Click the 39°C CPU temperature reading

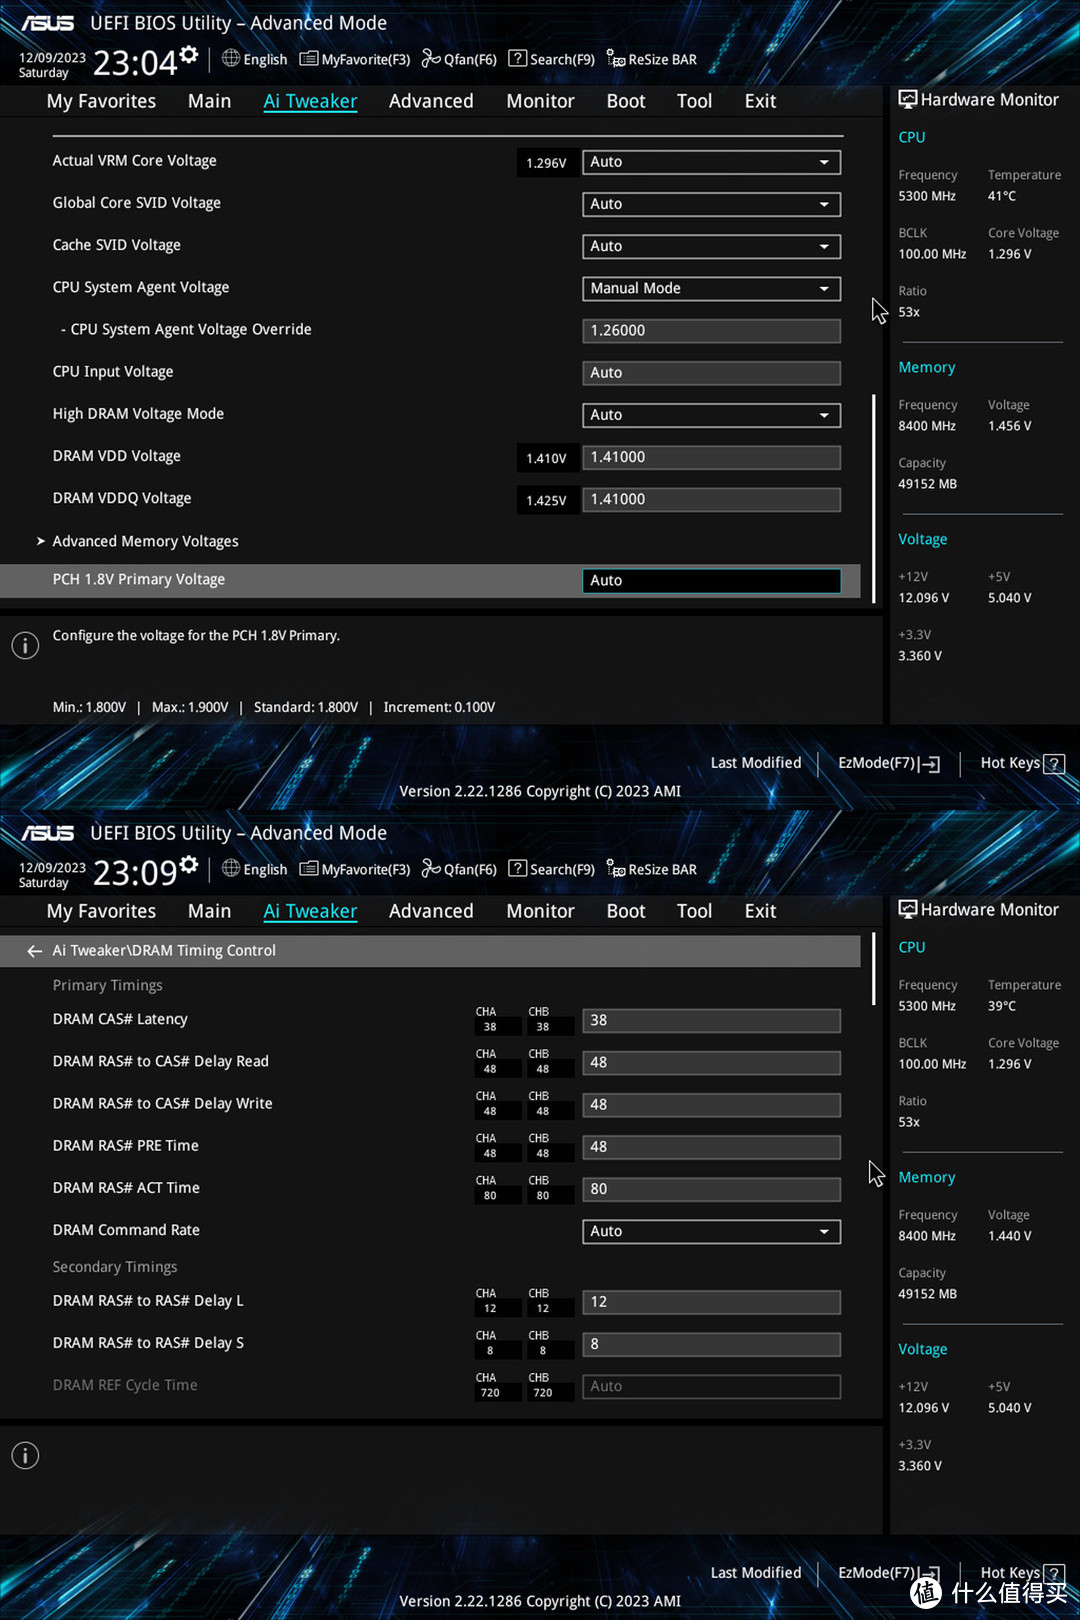[1002, 1006]
